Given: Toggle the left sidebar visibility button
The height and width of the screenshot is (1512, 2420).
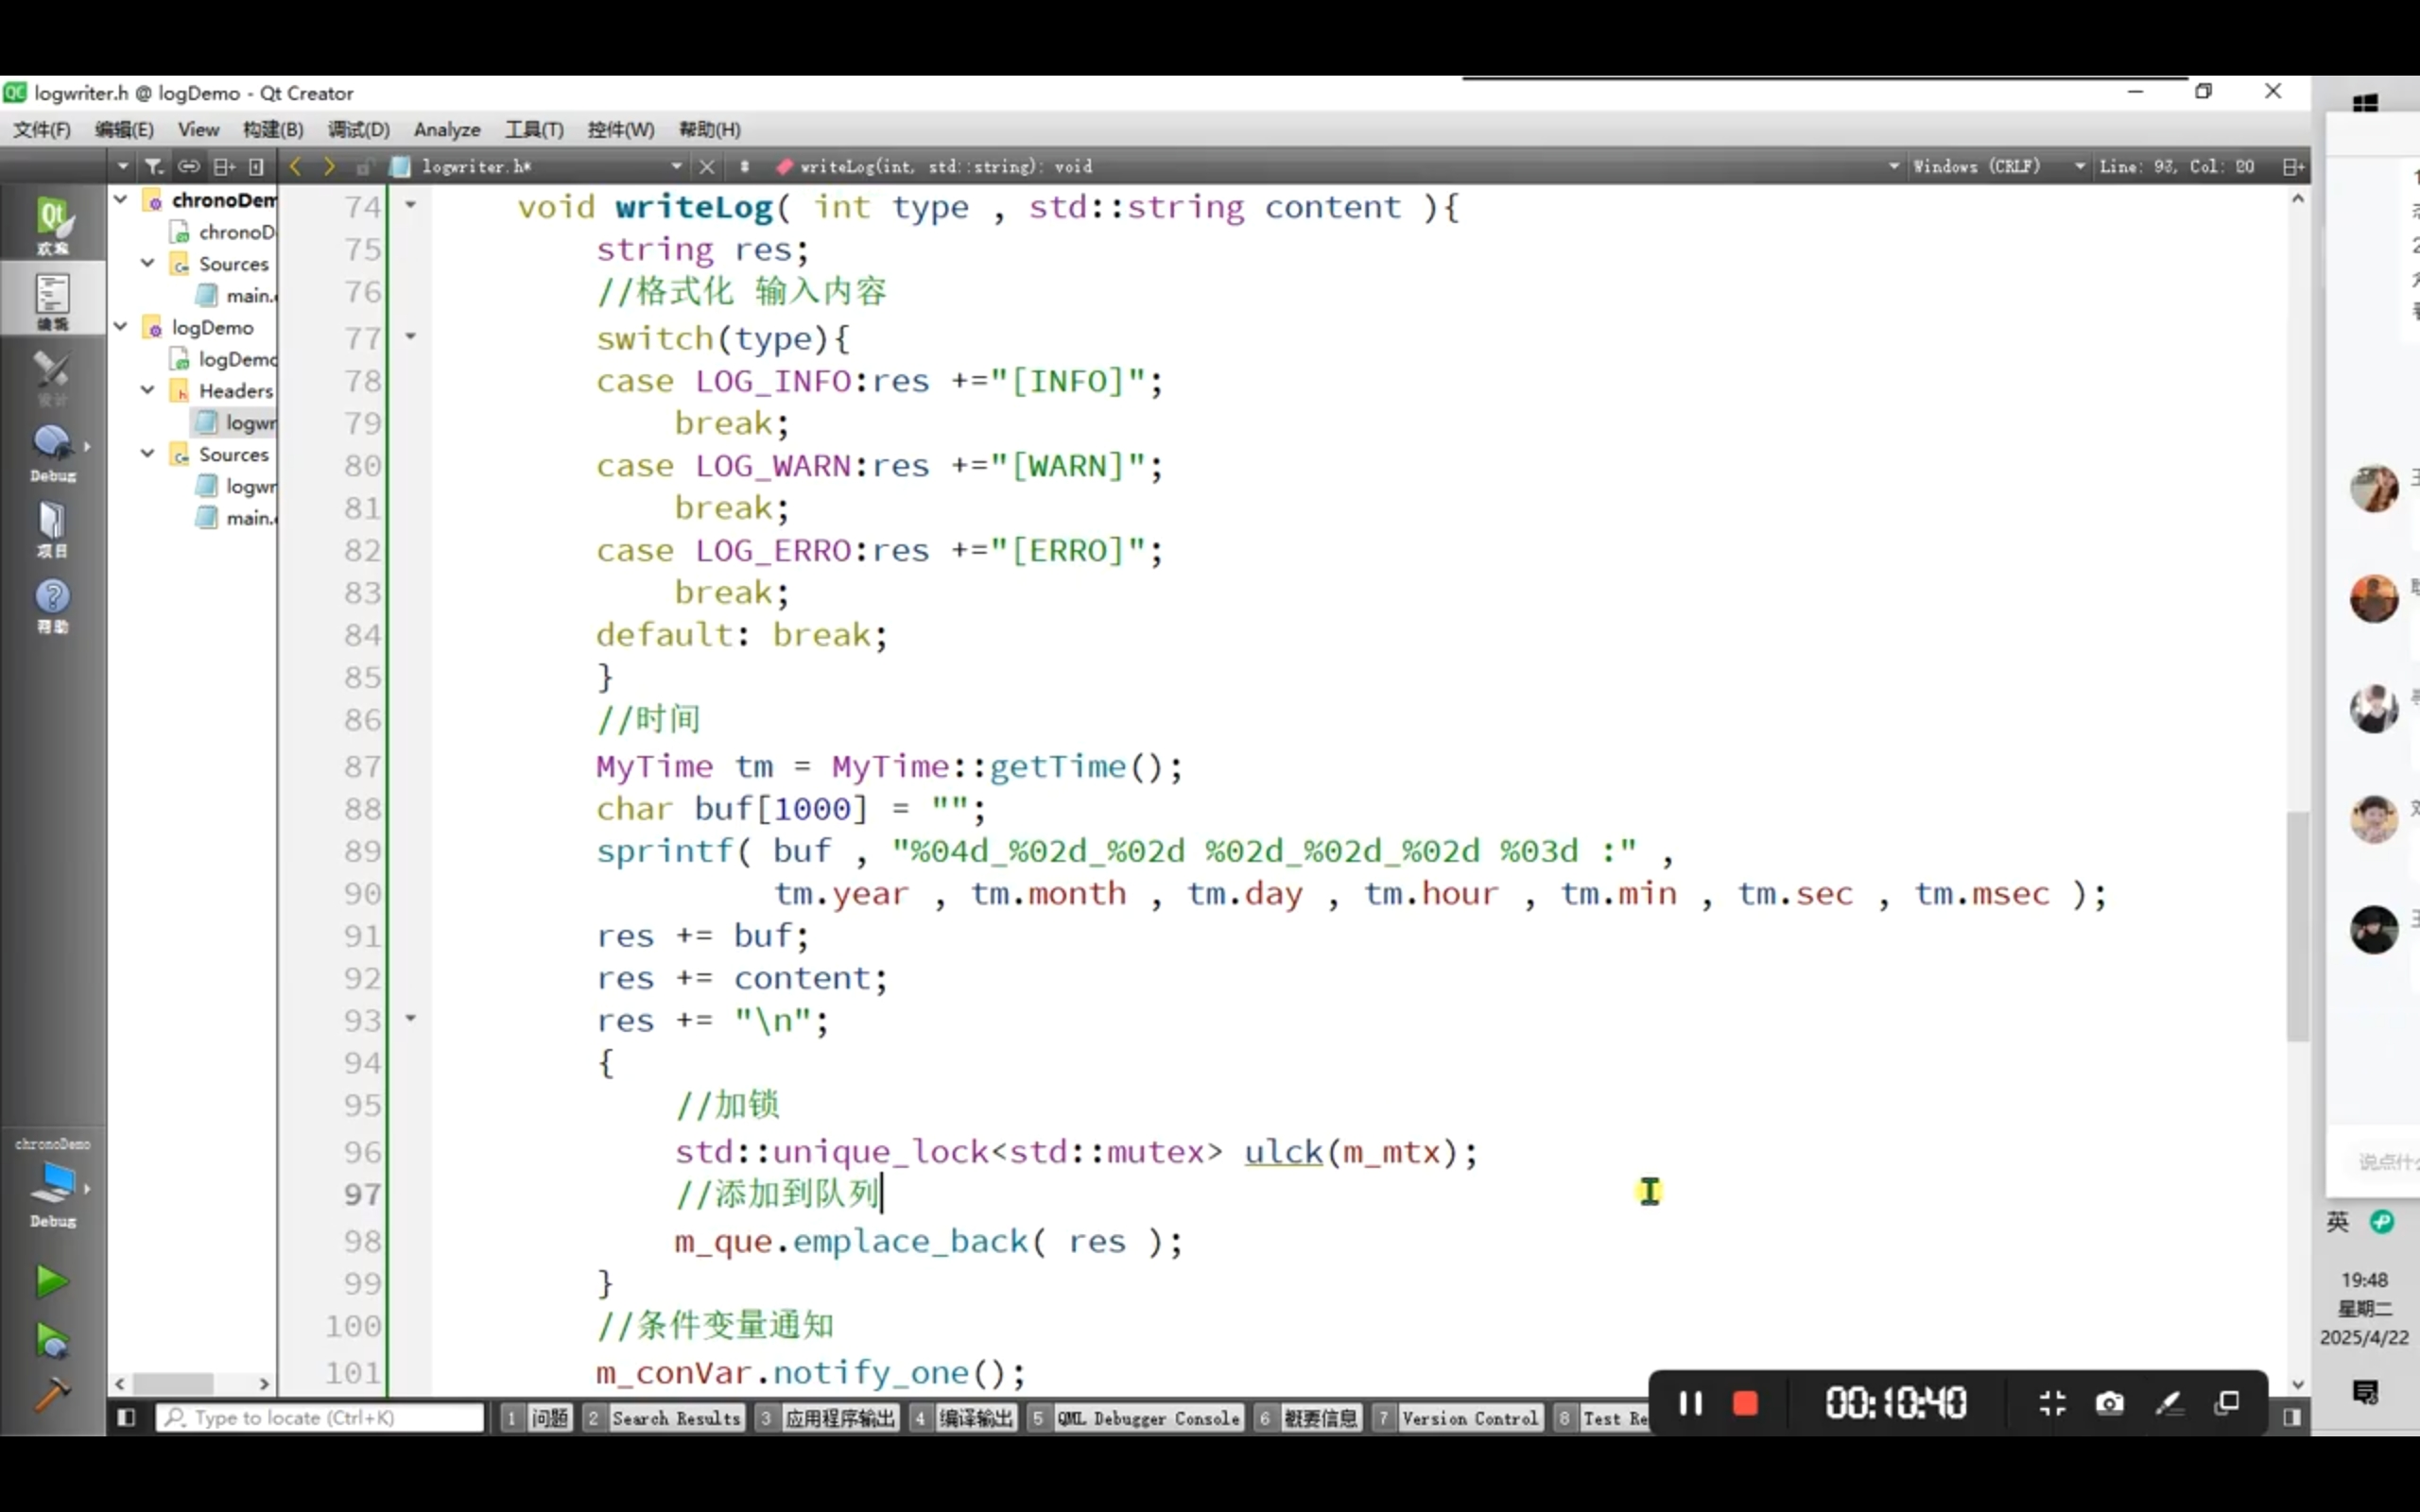Looking at the screenshot, I should point(126,1418).
